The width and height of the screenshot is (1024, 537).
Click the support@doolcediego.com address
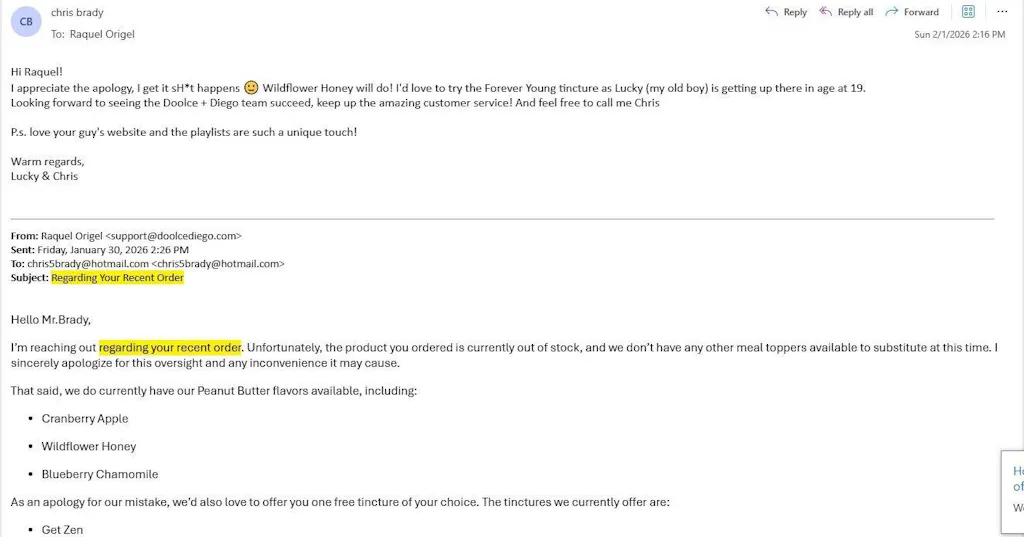tap(174, 236)
